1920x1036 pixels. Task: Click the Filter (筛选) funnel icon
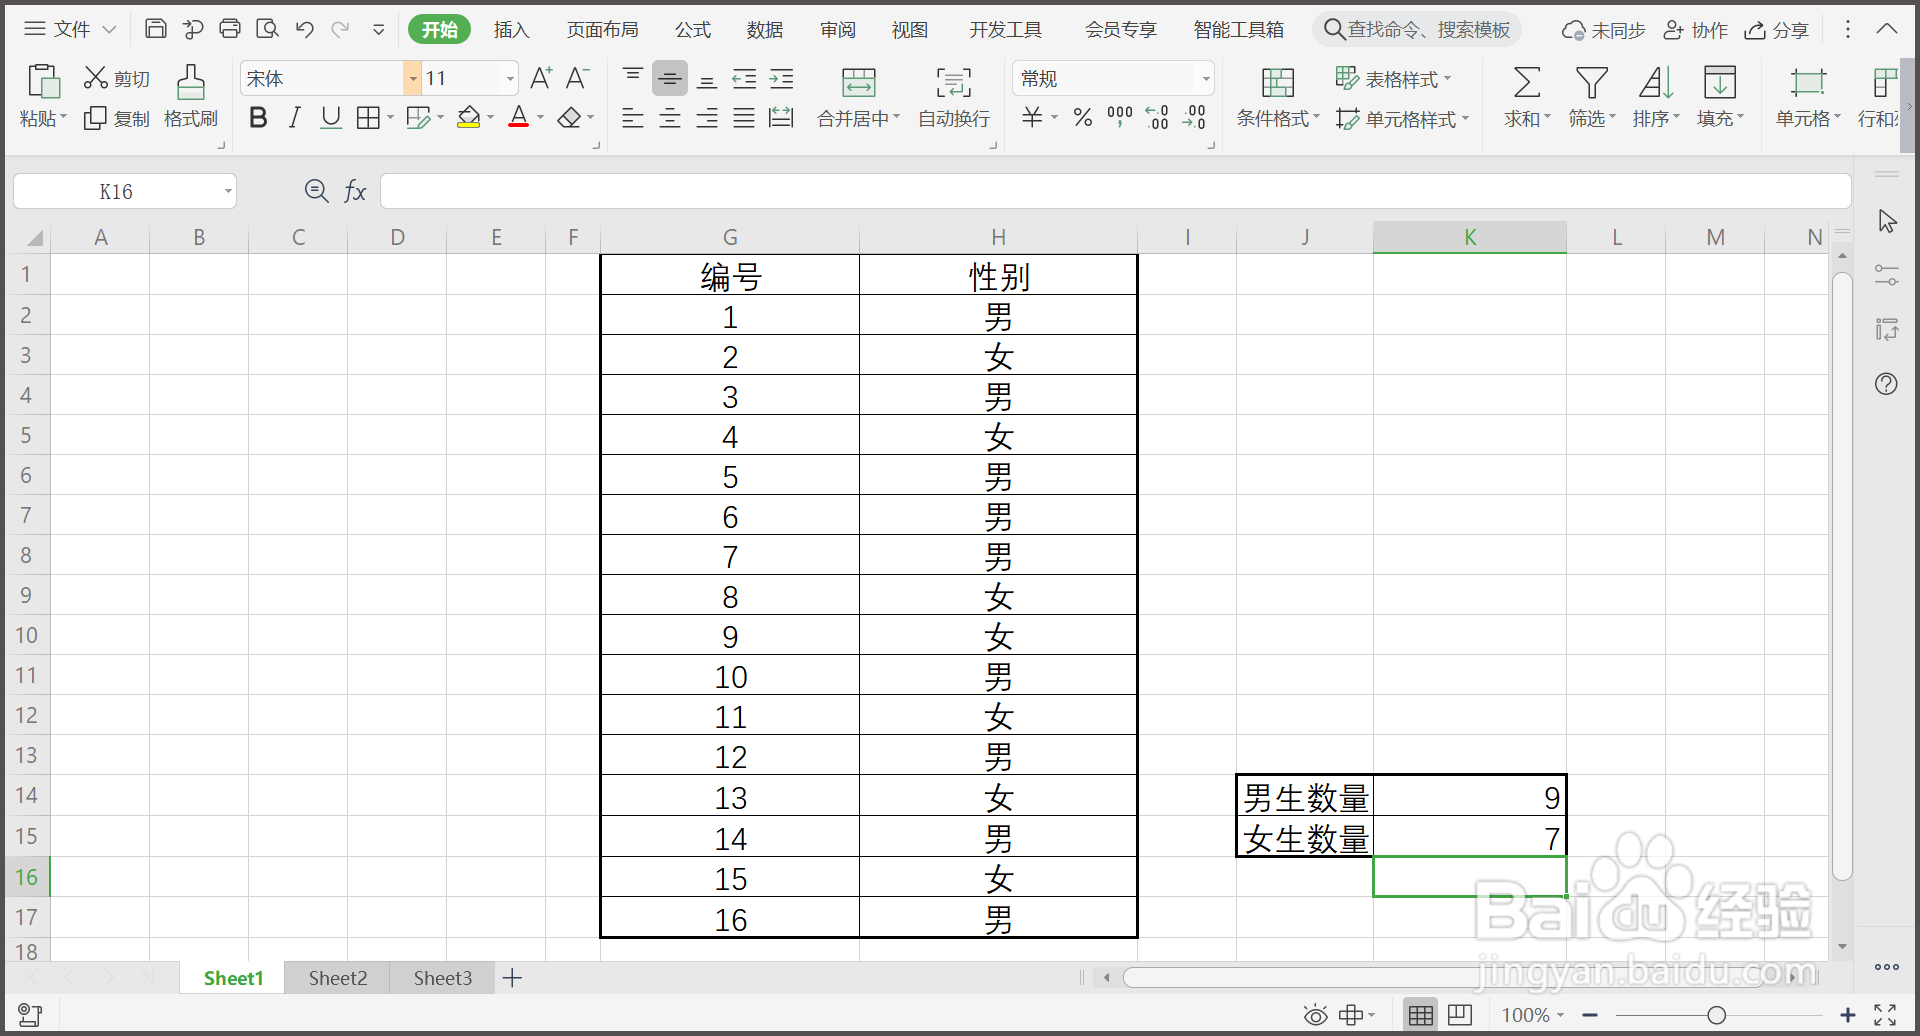[x=1591, y=81]
